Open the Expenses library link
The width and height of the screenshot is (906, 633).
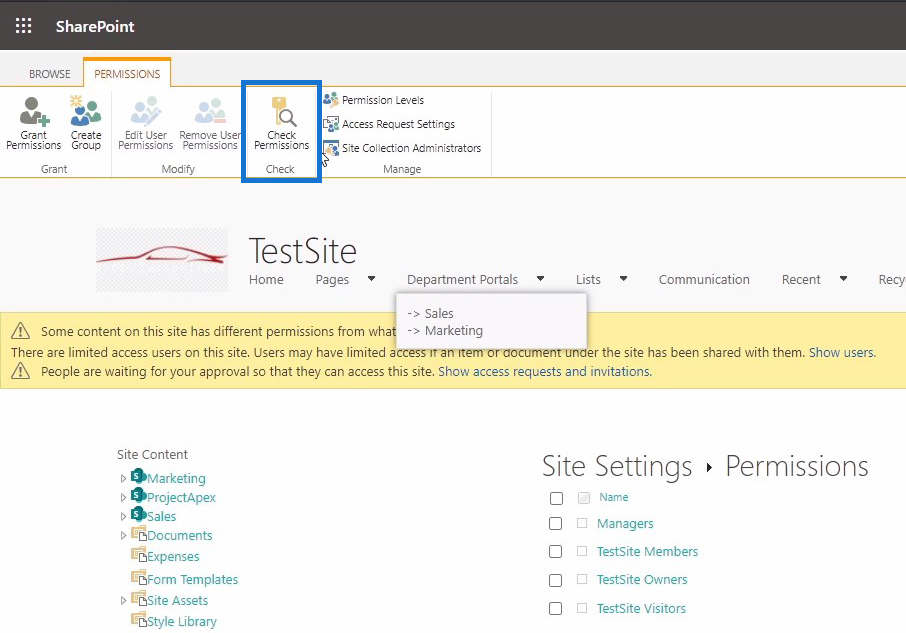pos(173,557)
